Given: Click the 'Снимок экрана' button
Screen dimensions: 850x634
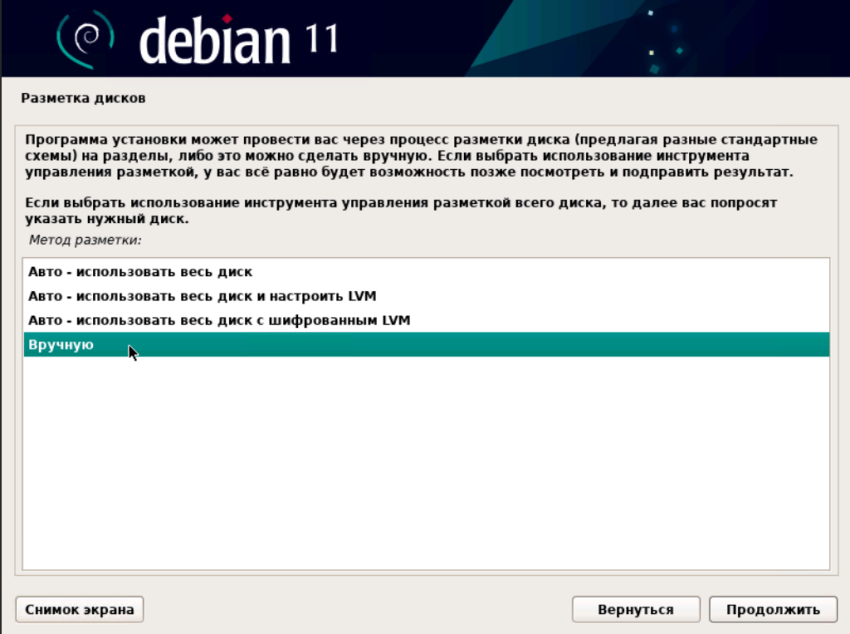Looking at the screenshot, I should [x=80, y=610].
